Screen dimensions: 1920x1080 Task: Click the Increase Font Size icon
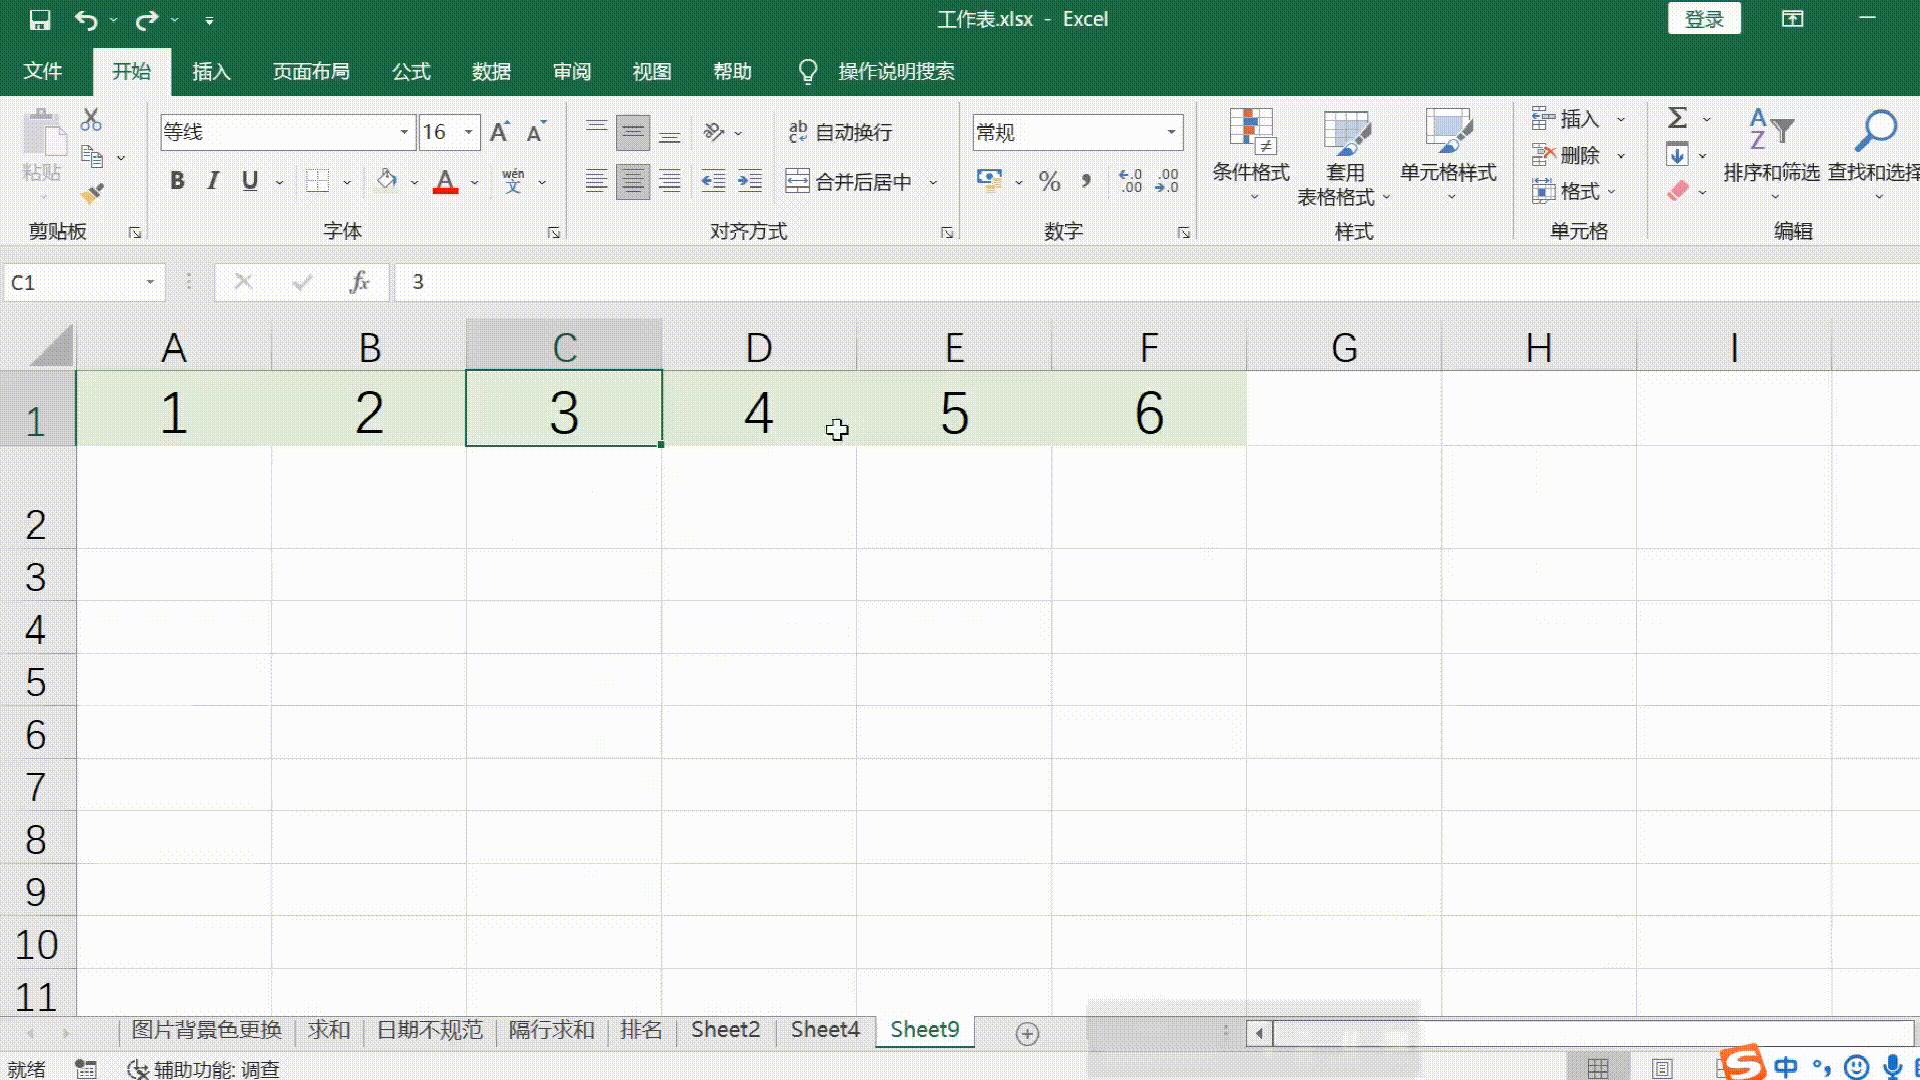pyautogui.click(x=499, y=132)
